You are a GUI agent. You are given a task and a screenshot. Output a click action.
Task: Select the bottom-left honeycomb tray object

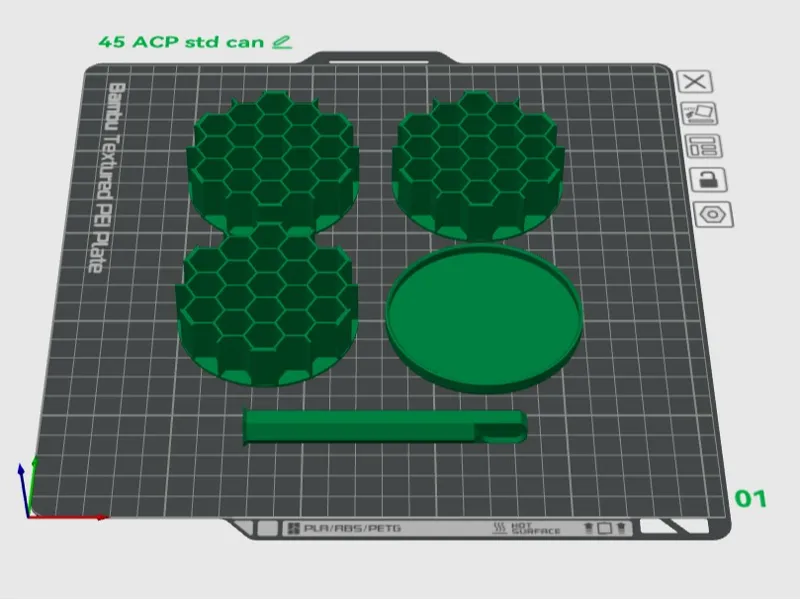(x=265, y=306)
